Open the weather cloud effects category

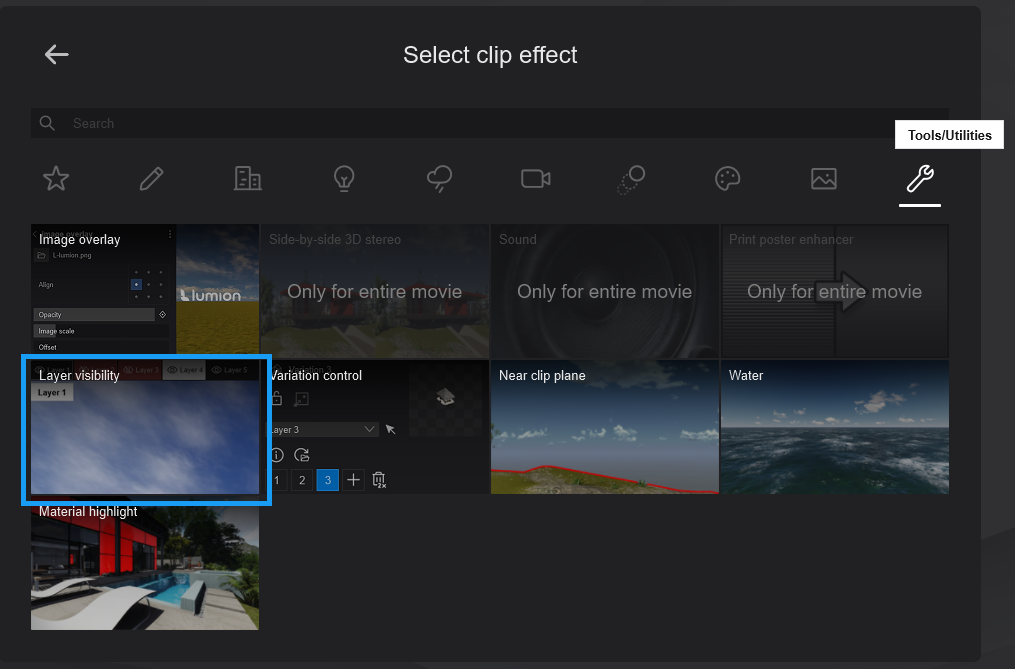[439, 179]
